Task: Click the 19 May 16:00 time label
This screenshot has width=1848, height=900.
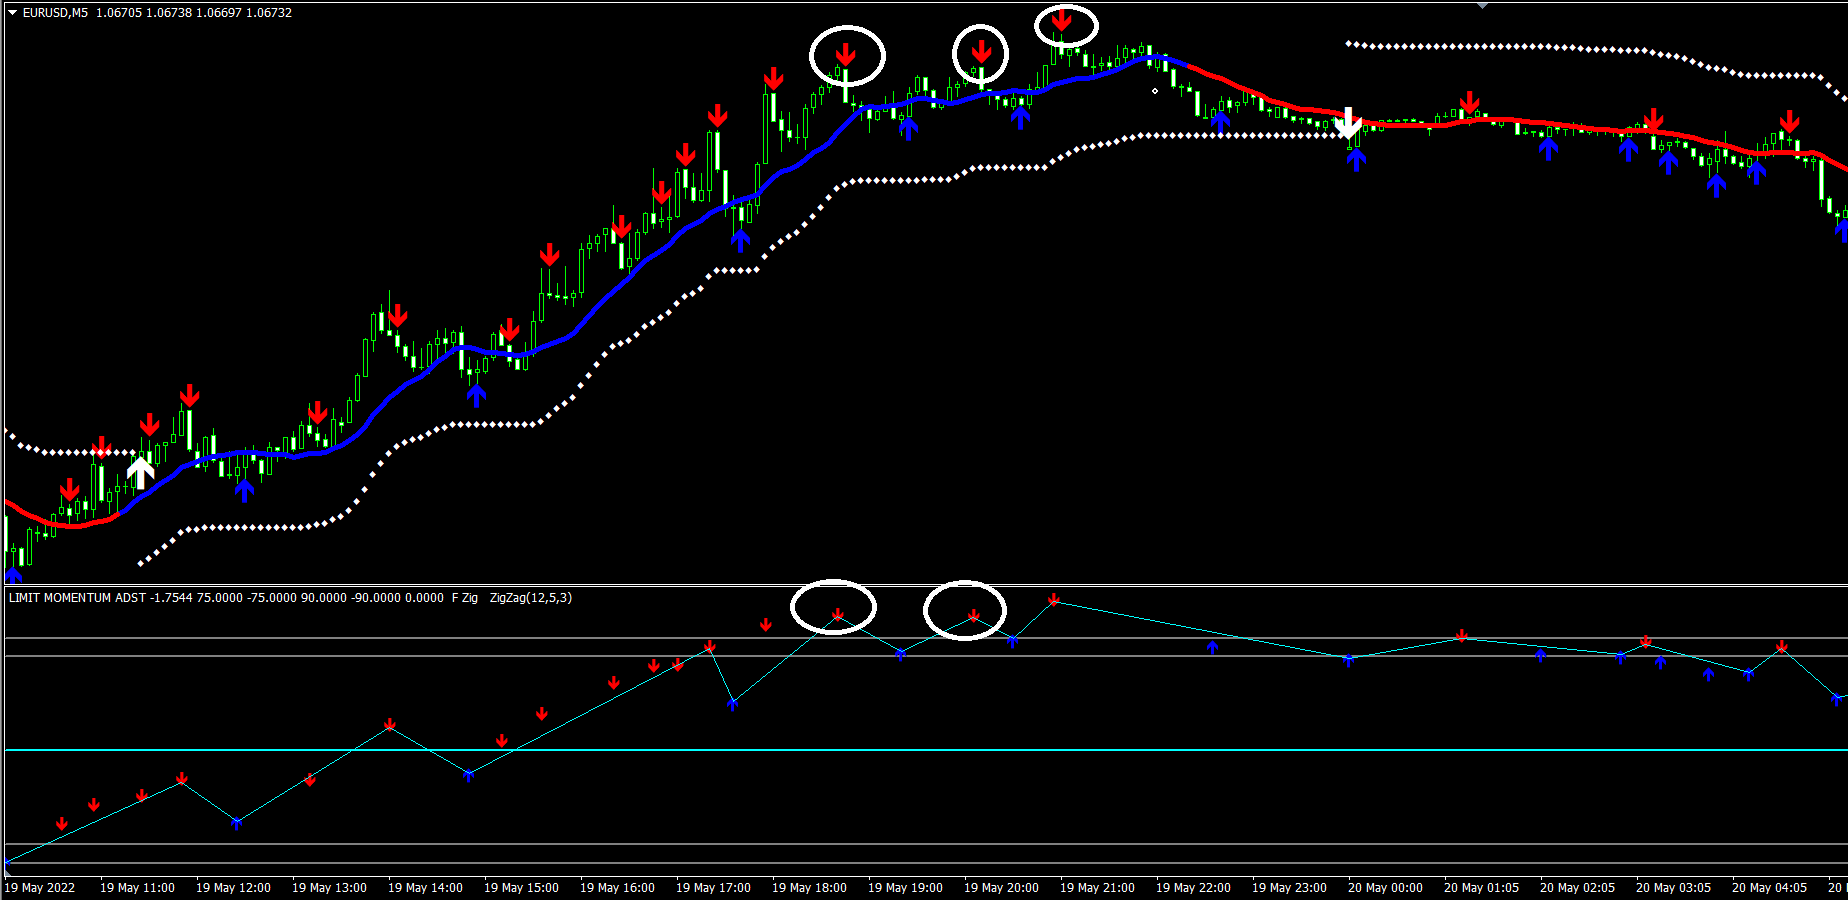Action: tap(617, 888)
